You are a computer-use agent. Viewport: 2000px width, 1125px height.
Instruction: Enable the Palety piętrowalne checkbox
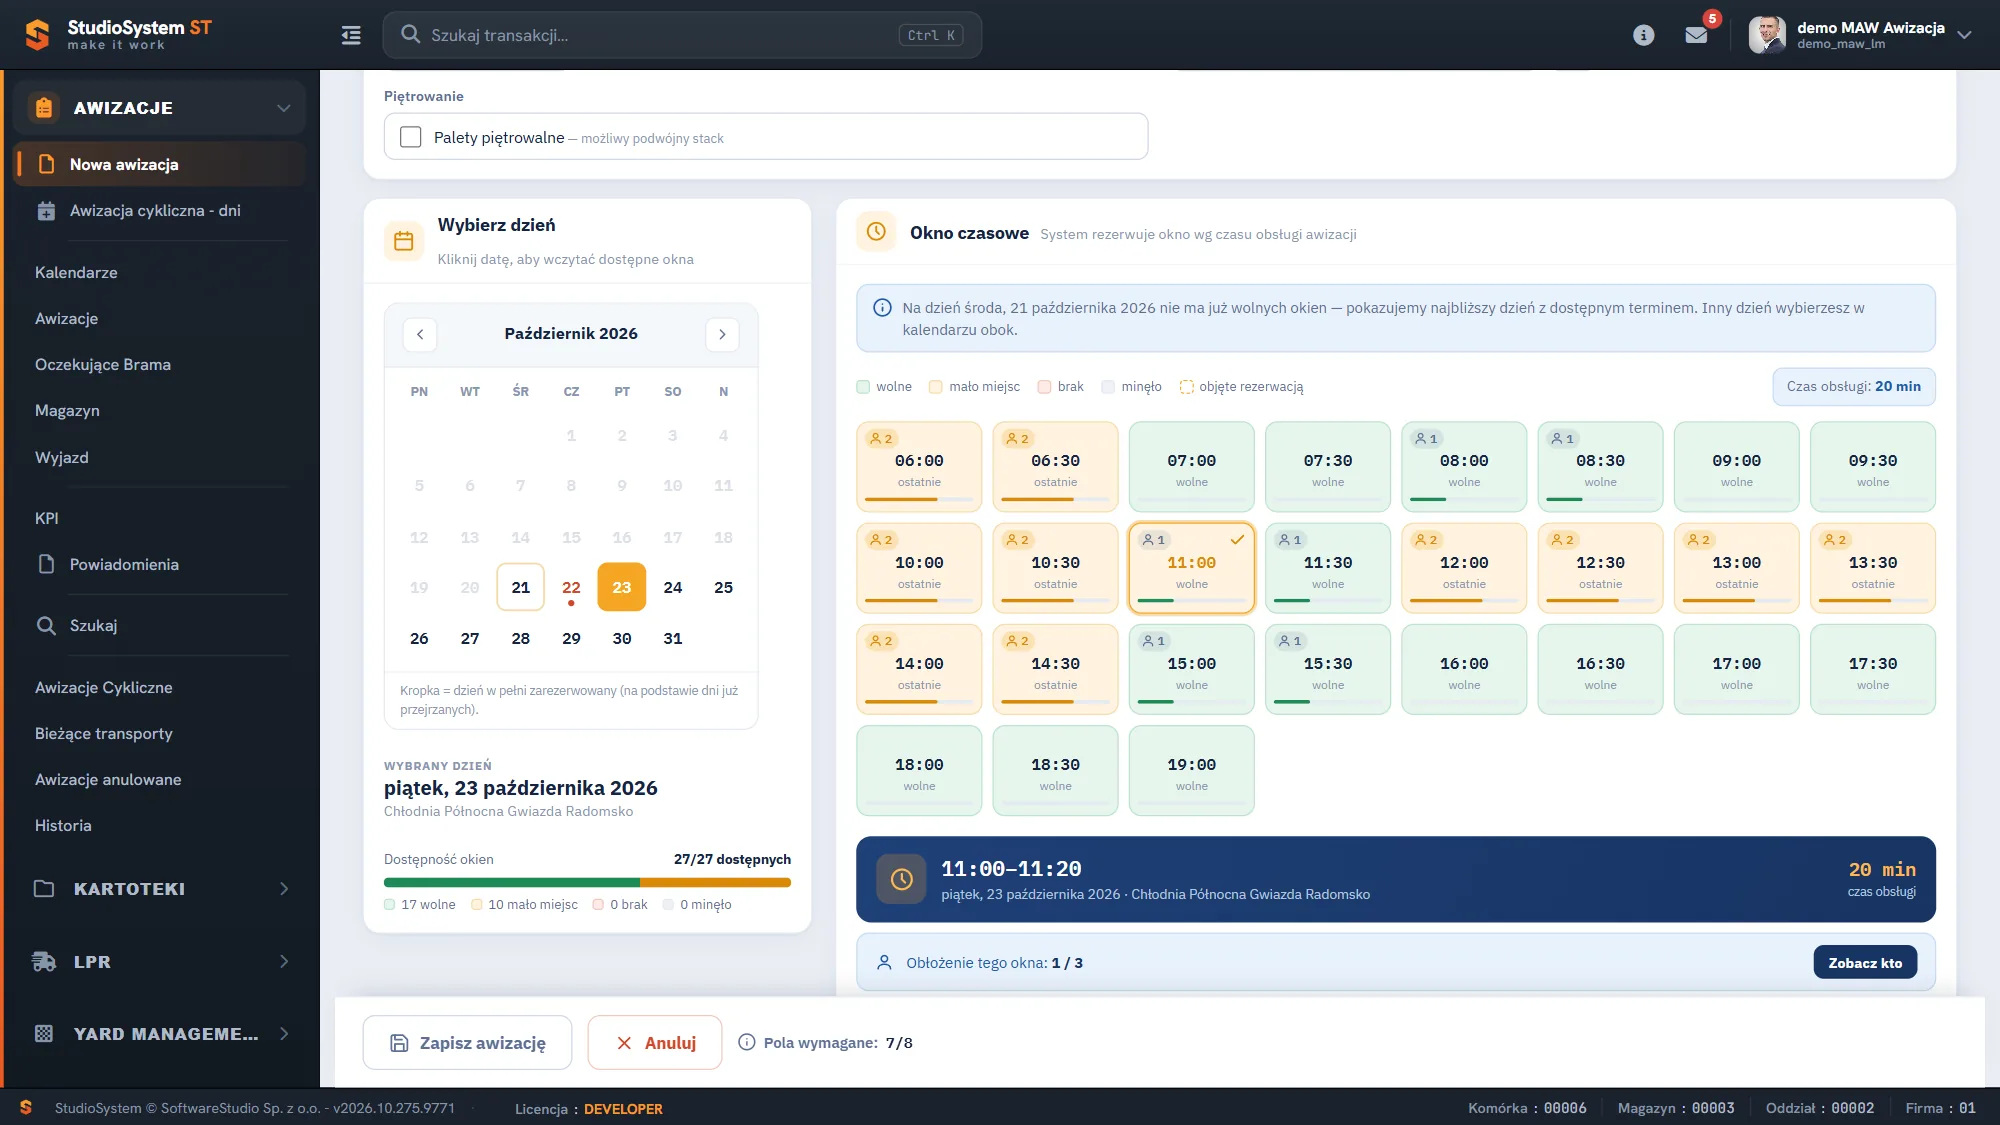pyautogui.click(x=411, y=137)
